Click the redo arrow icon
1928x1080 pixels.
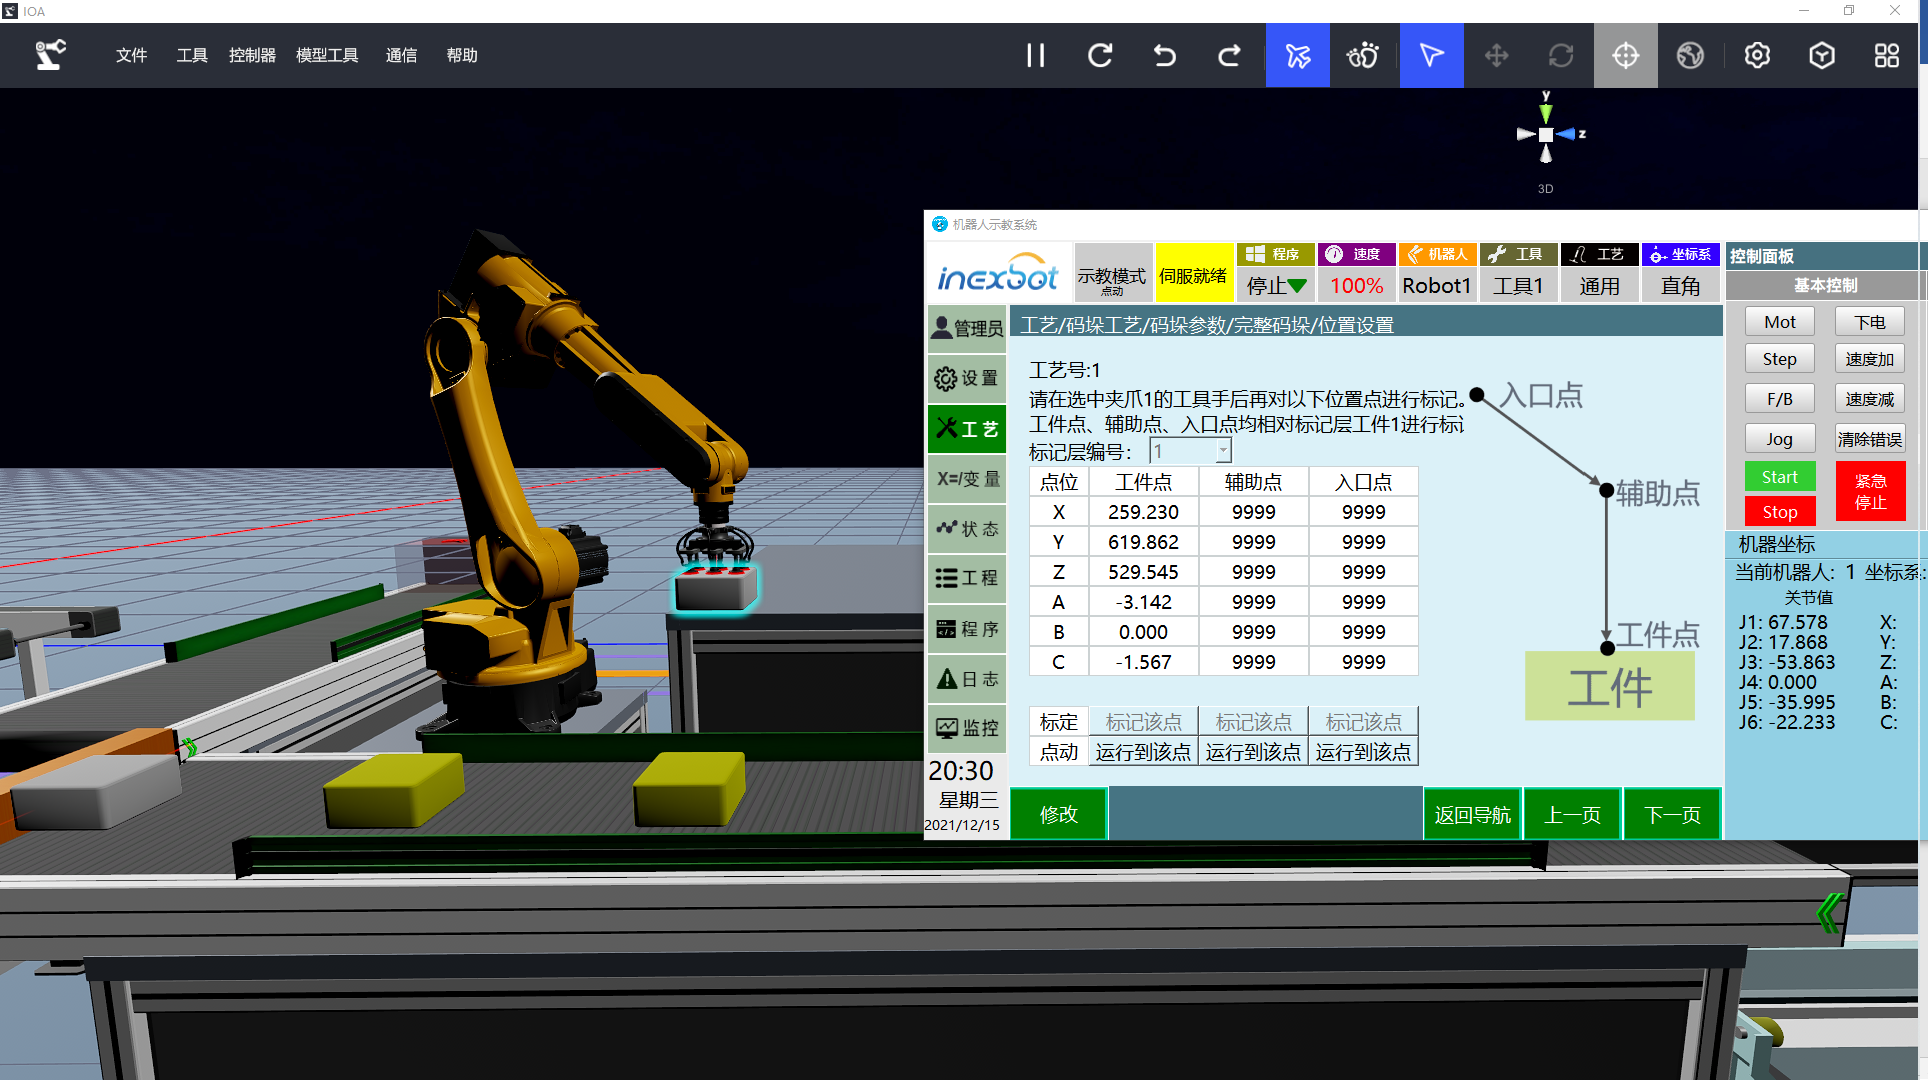point(1229,55)
